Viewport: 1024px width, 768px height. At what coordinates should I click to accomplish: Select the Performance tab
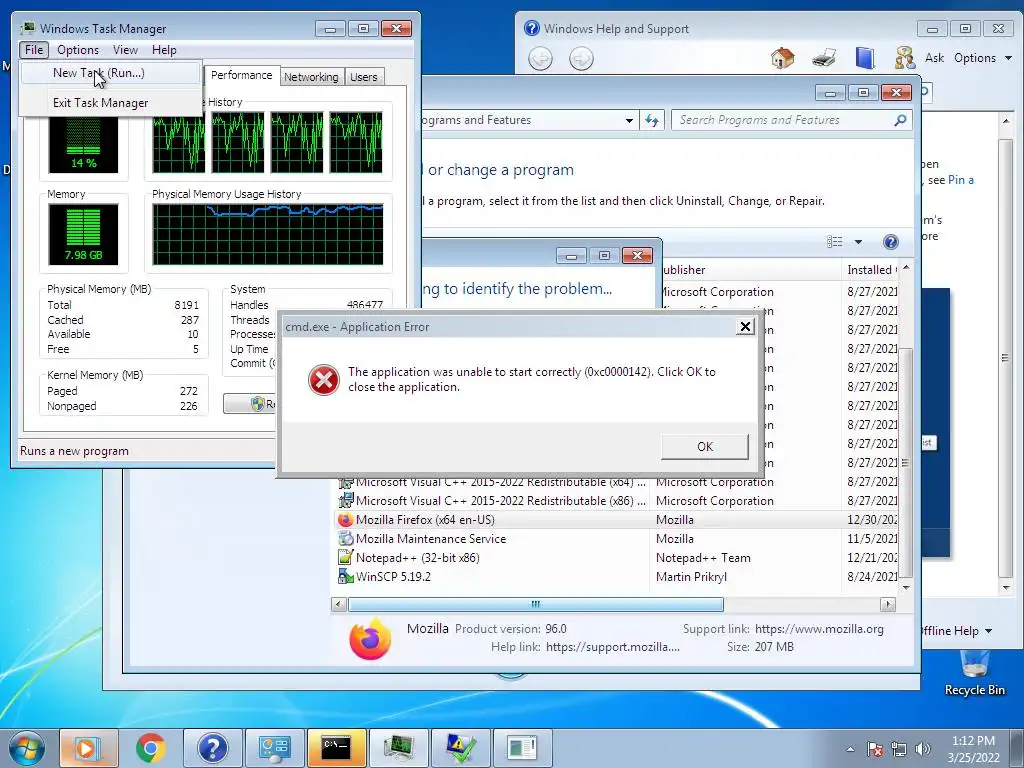tap(242, 75)
